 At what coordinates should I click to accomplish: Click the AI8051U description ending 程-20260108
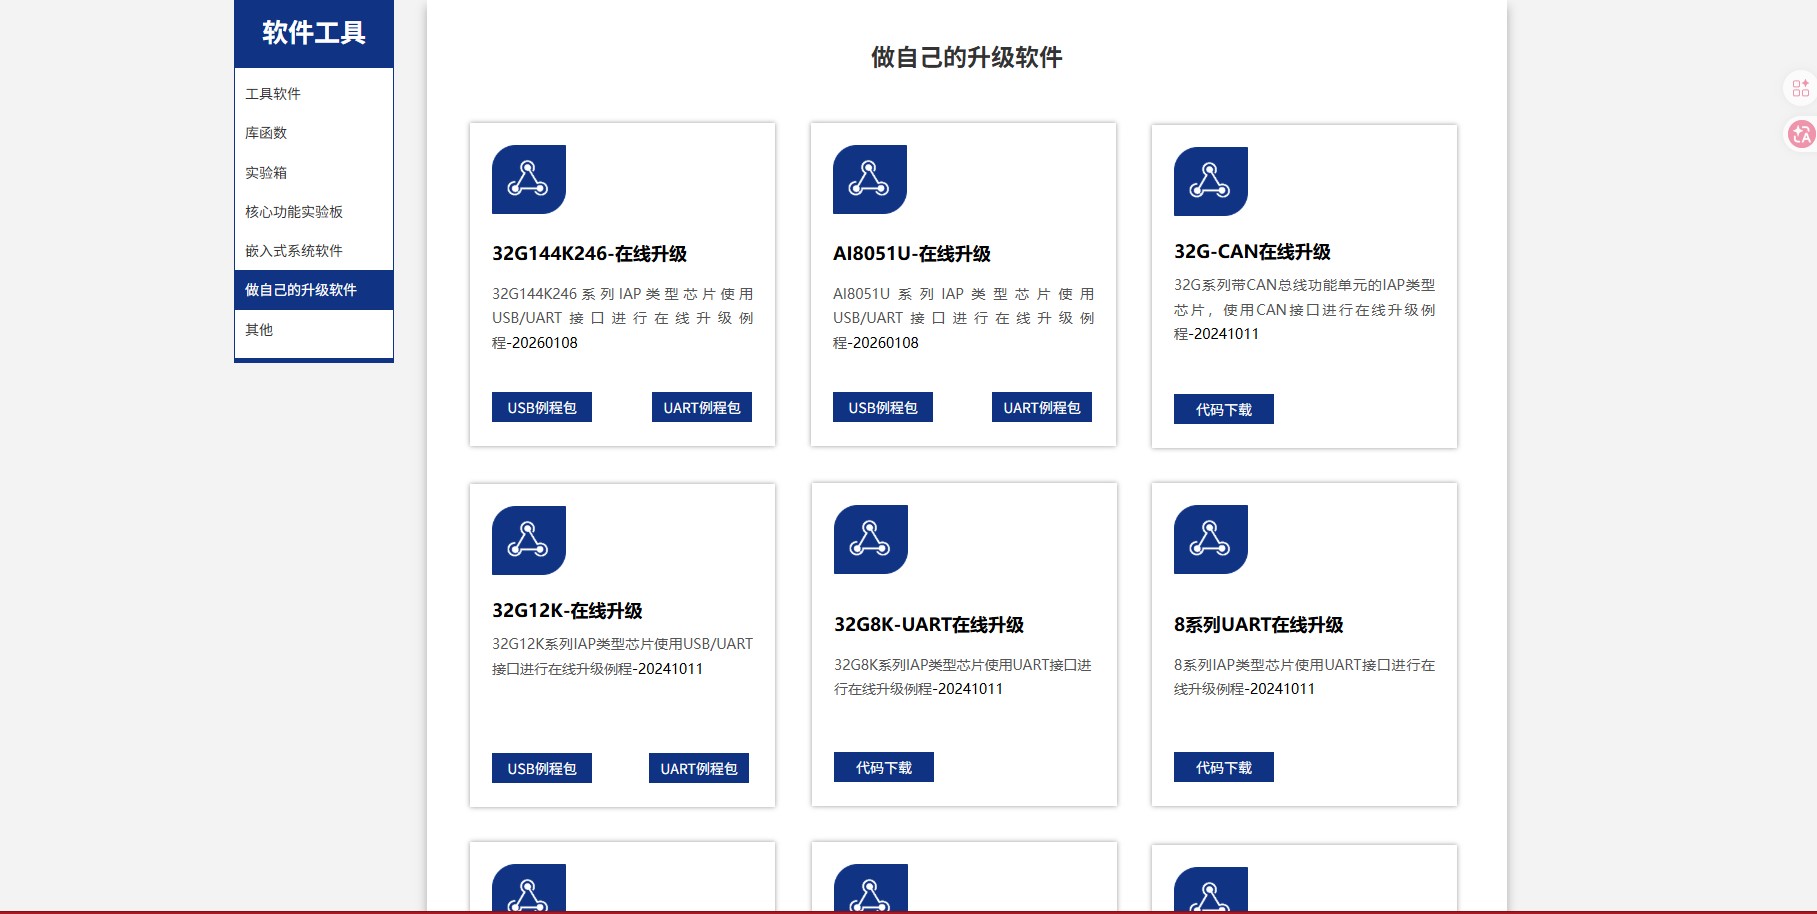click(x=963, y=318)
